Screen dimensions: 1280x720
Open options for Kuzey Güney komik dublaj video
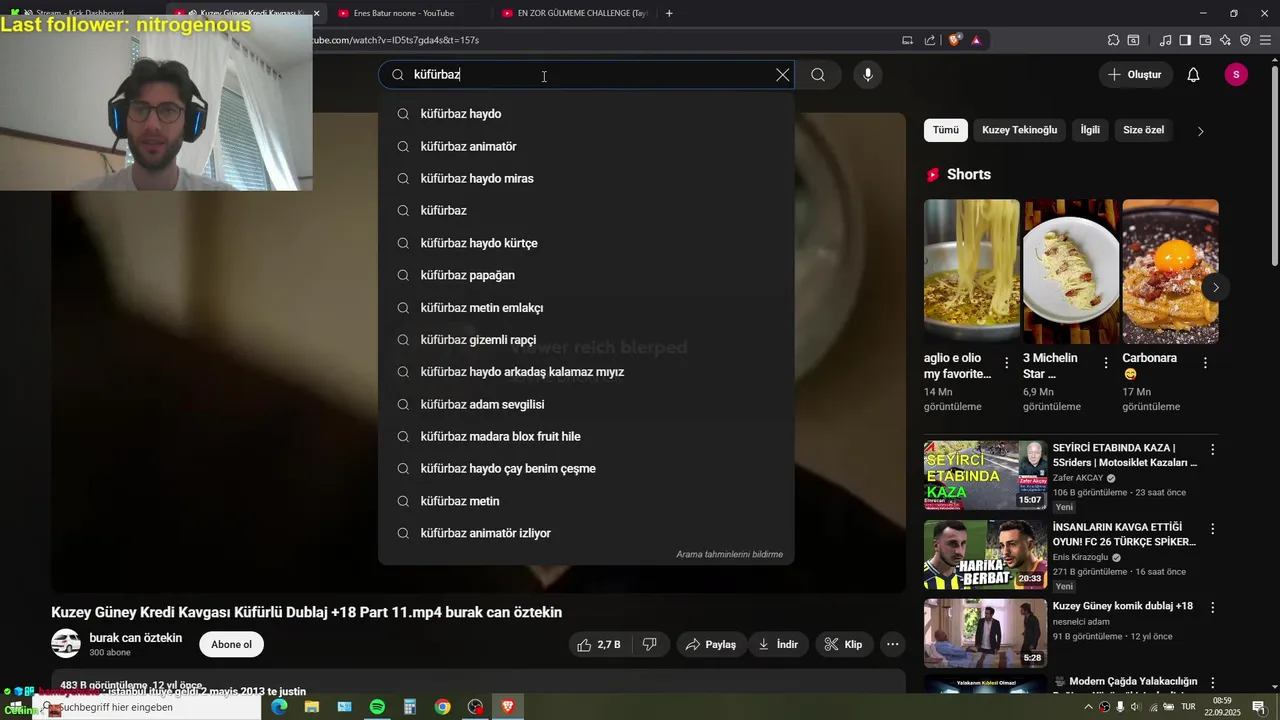coord(1213,608)
